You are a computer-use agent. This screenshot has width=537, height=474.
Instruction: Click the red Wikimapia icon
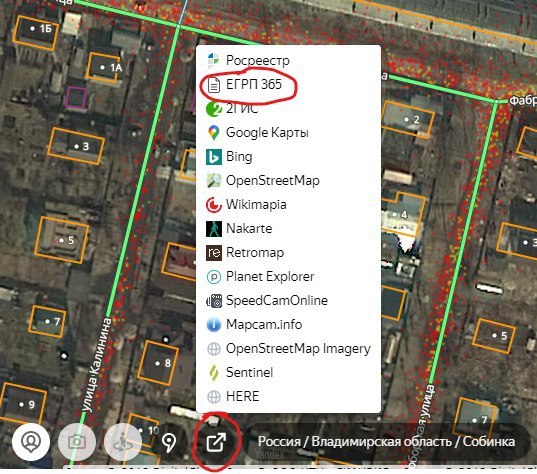pyautogui.click(x=214, y=205)
